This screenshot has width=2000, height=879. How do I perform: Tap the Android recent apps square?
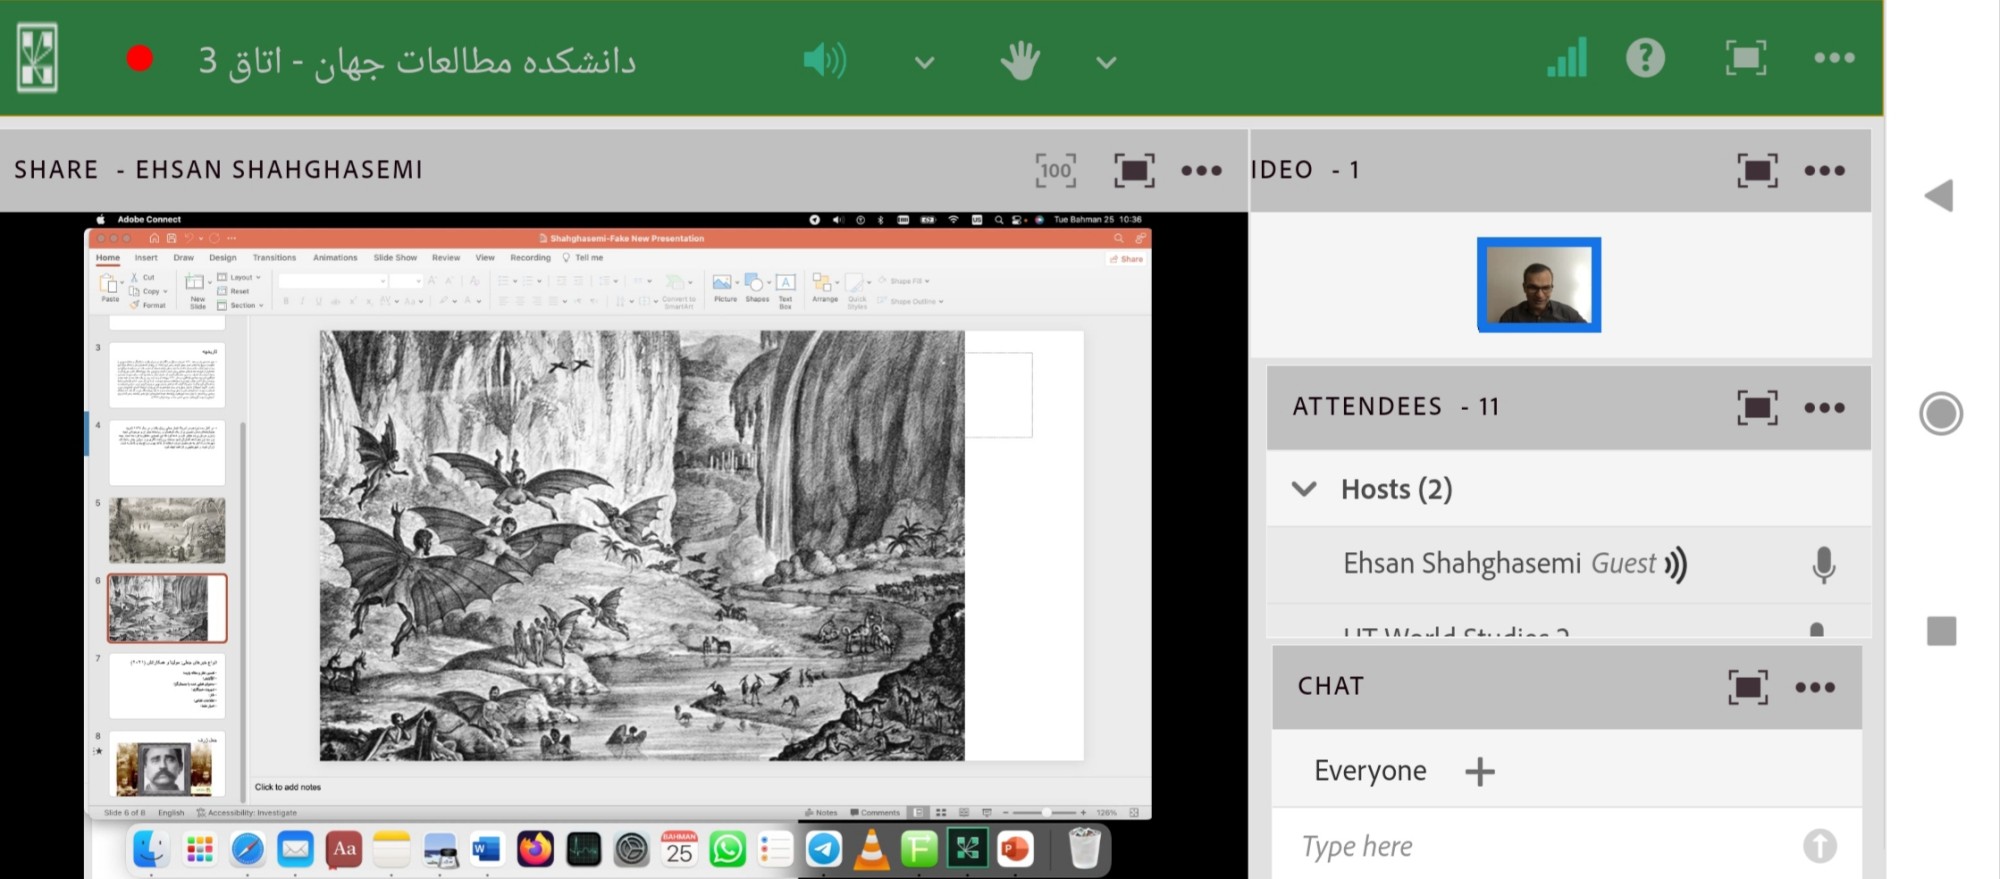(x=1941, y=631)
